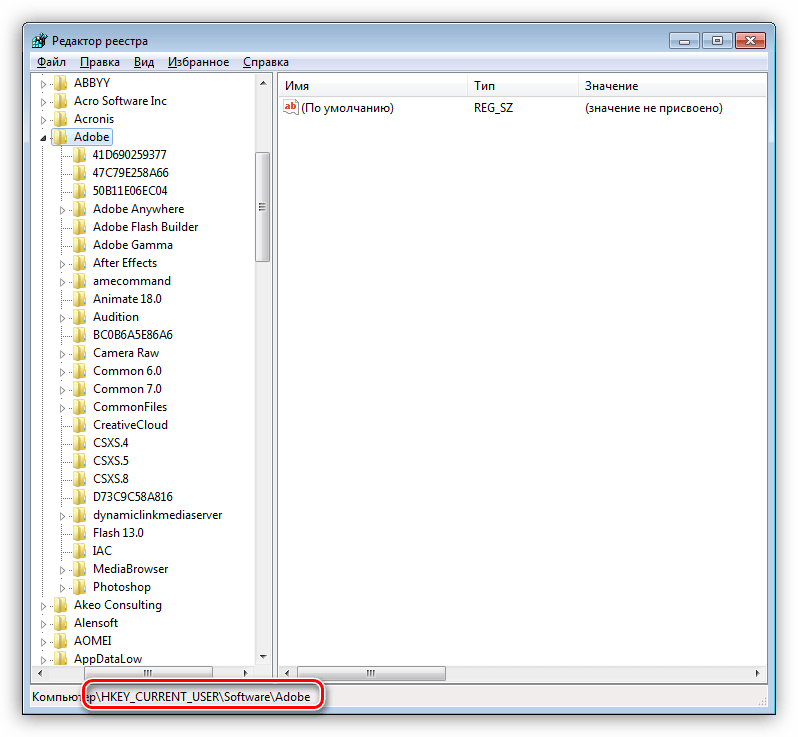Select the 50B11E06EC04 key

click(x=130, y=191)
